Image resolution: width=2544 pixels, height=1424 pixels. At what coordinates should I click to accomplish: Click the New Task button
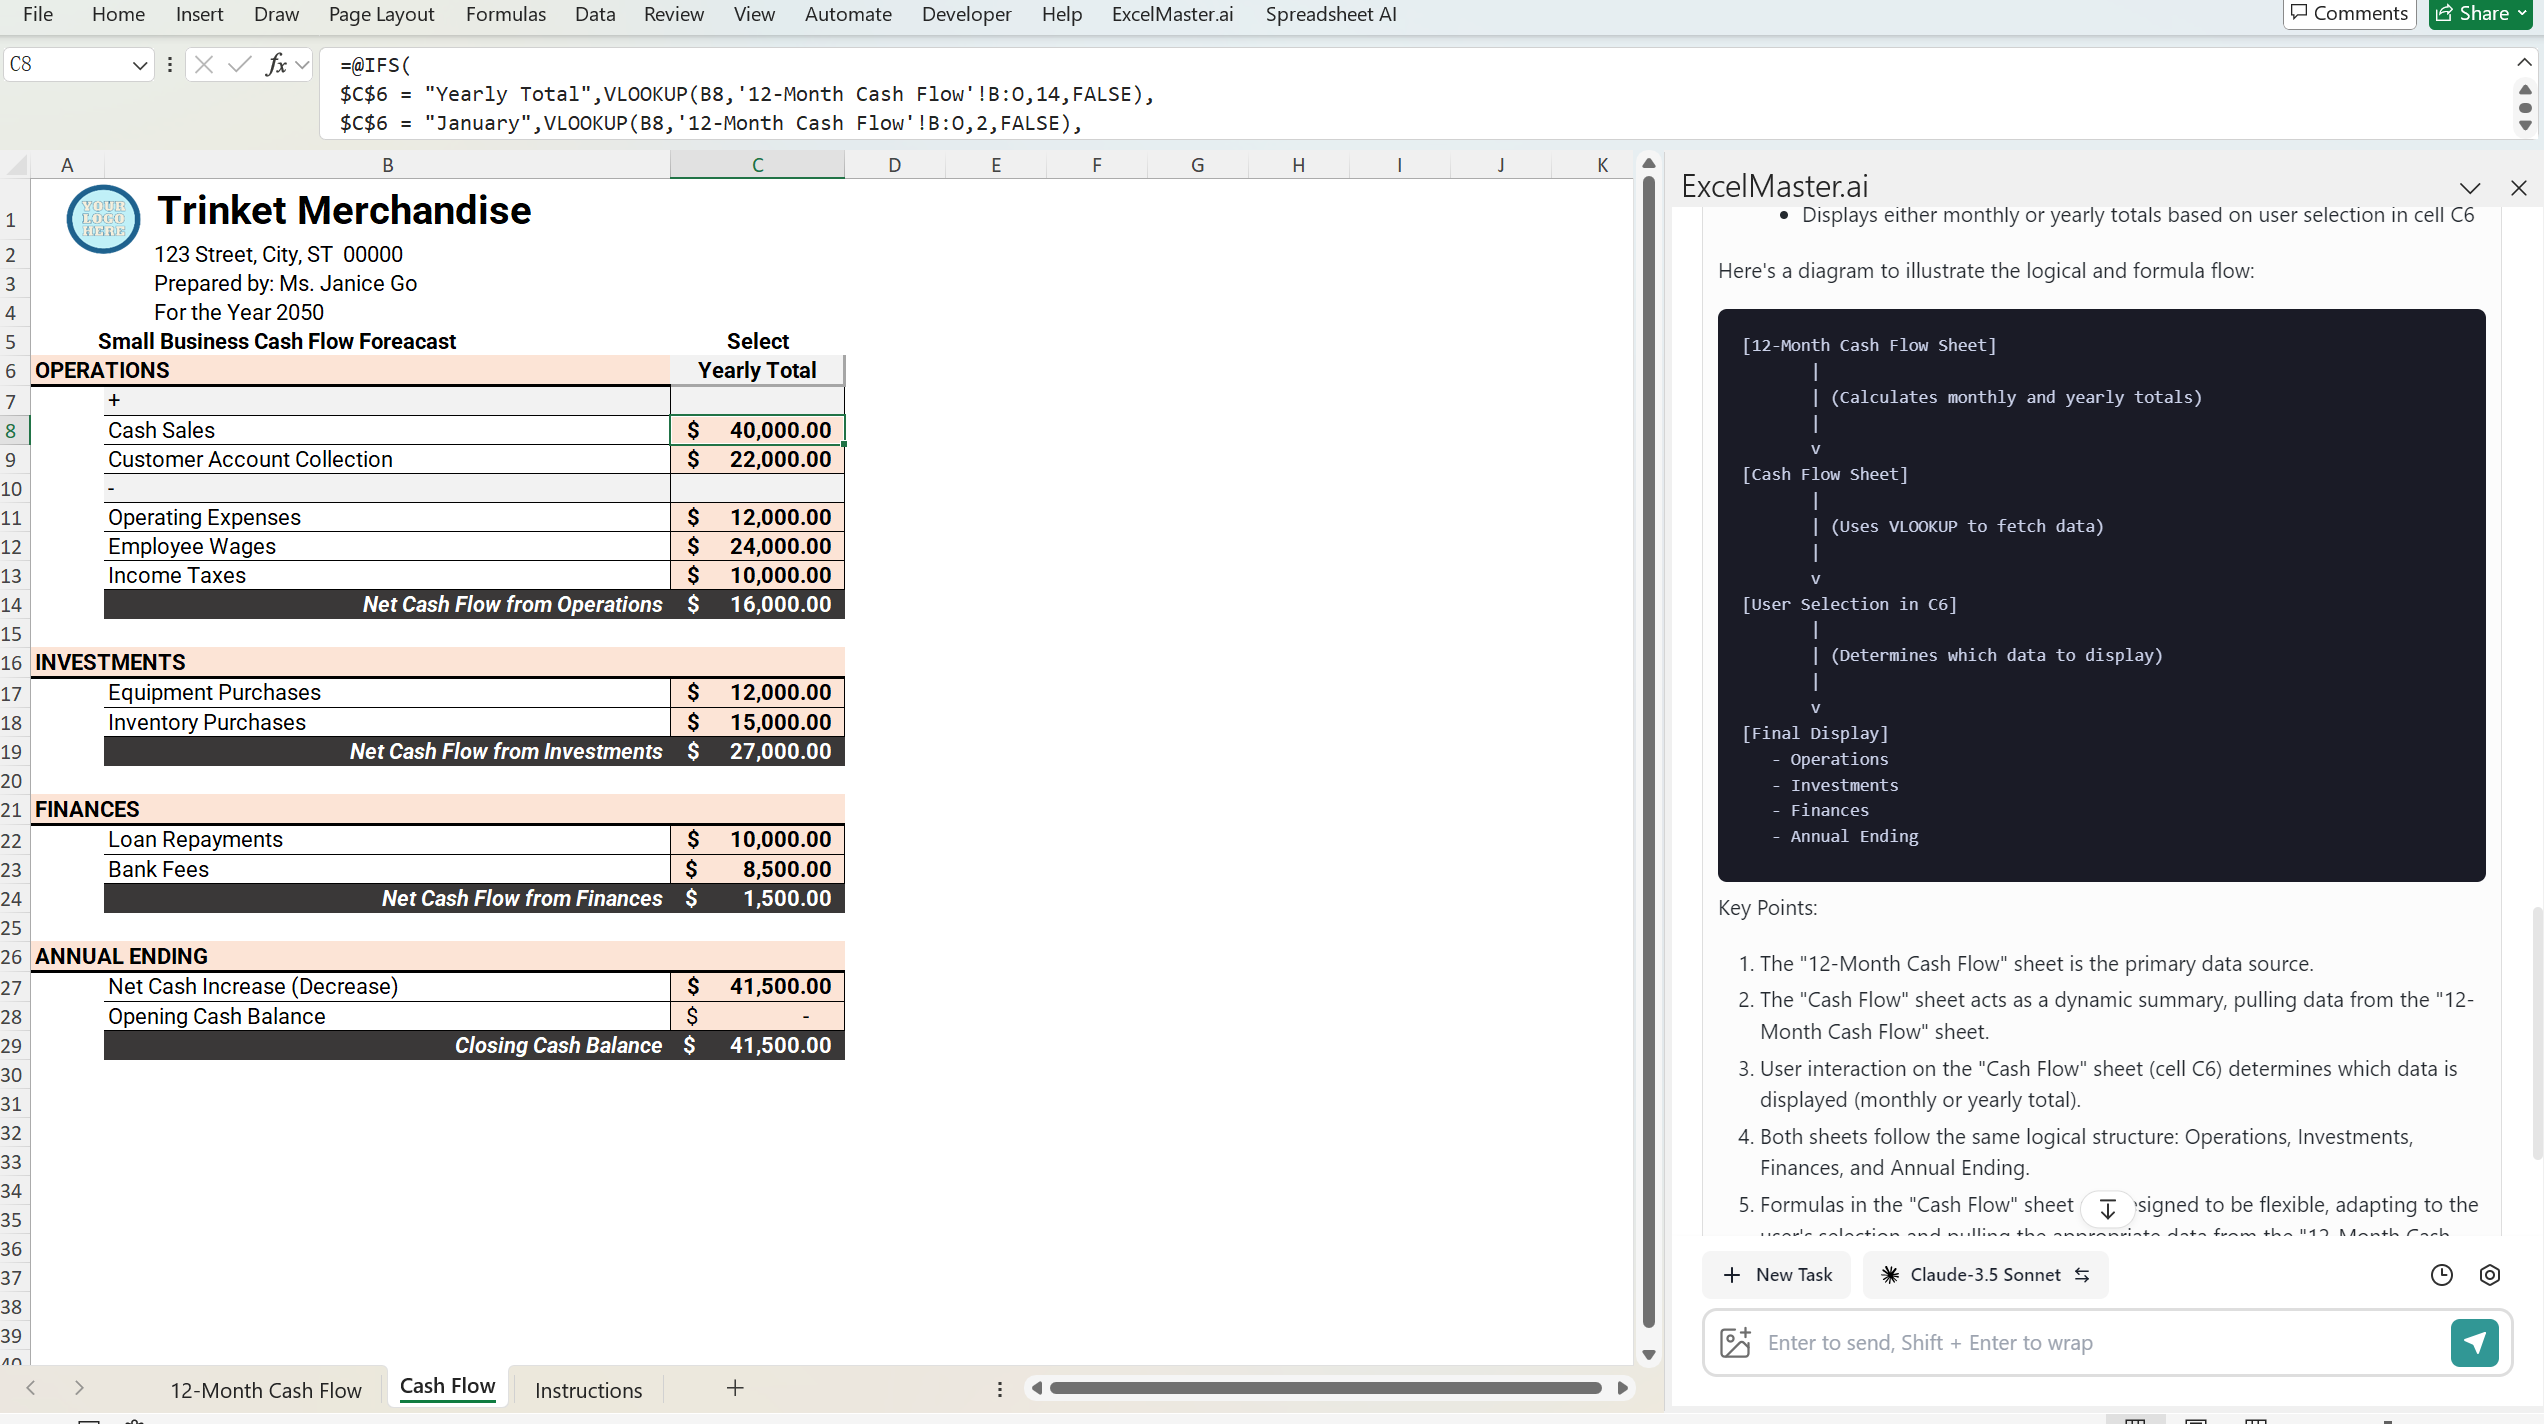click(1777, 1275)
